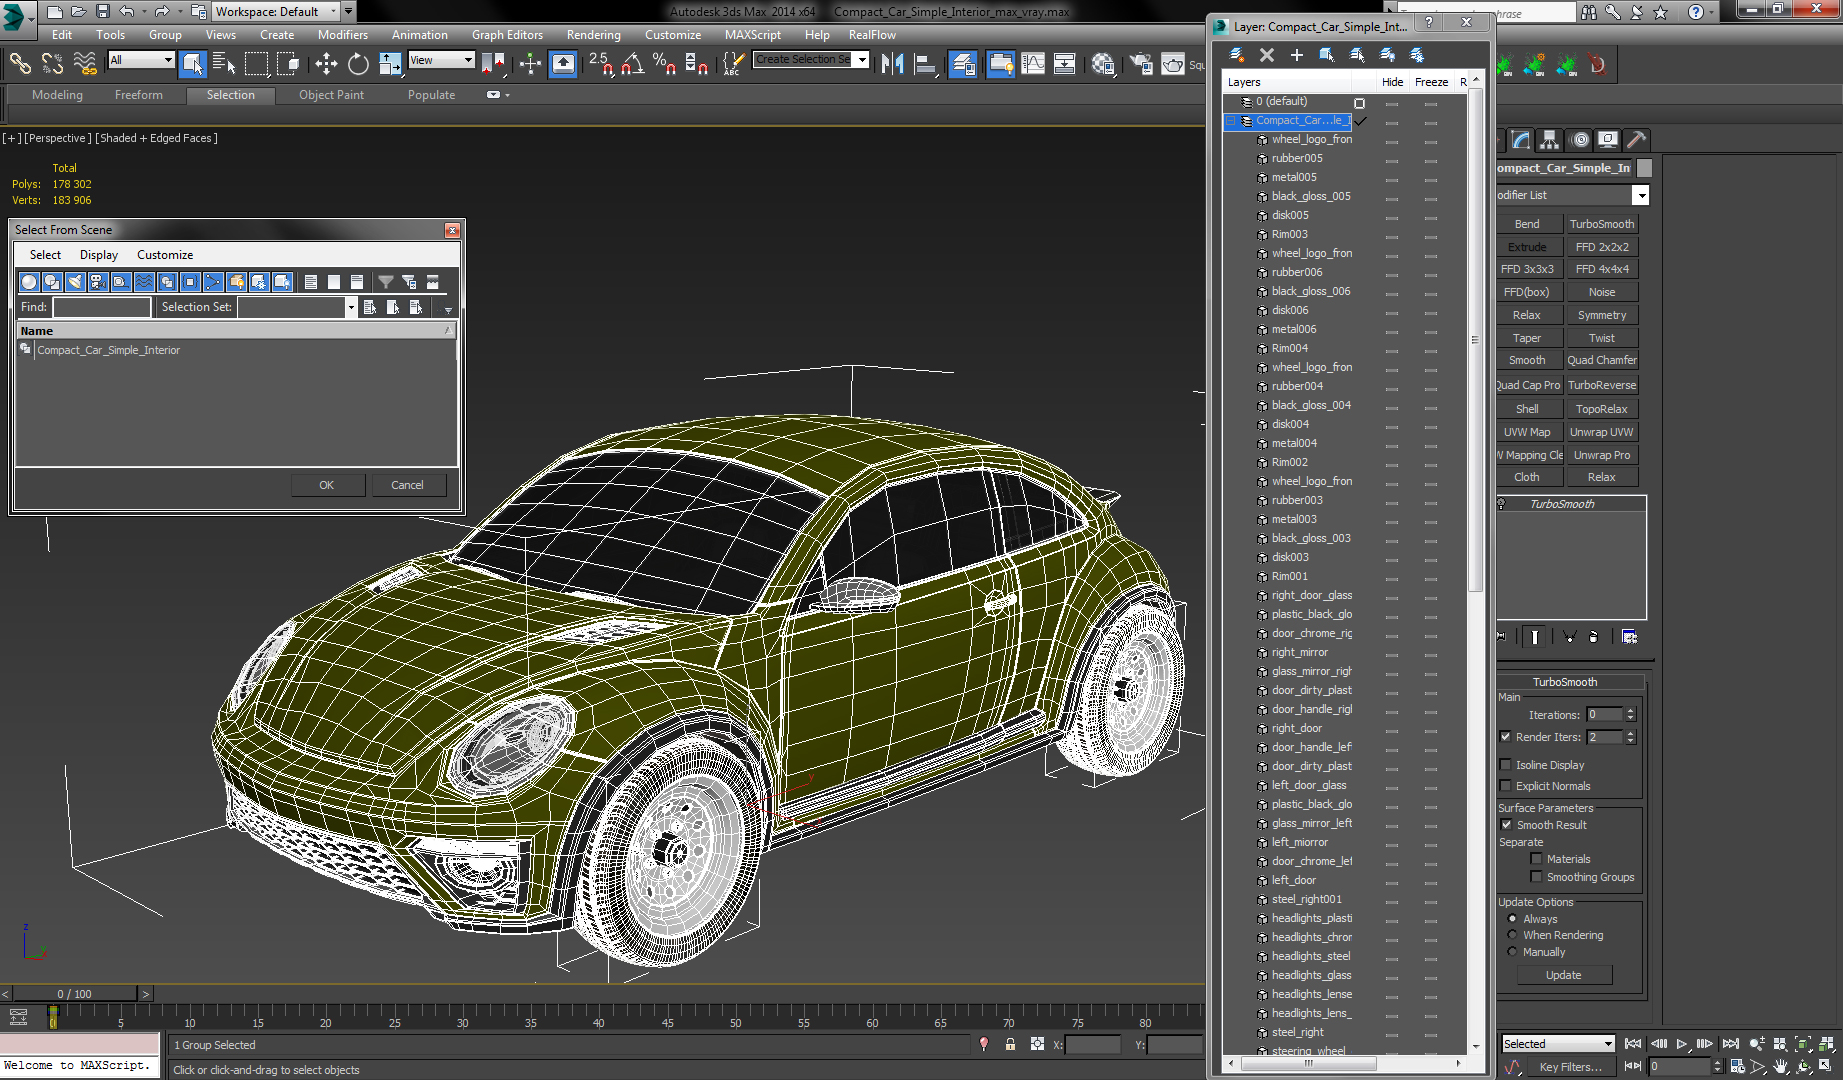The image size is (1843, 1080).
Task: Toggle Display Lights filter in Select From Scene
Action: coord(75,282)
